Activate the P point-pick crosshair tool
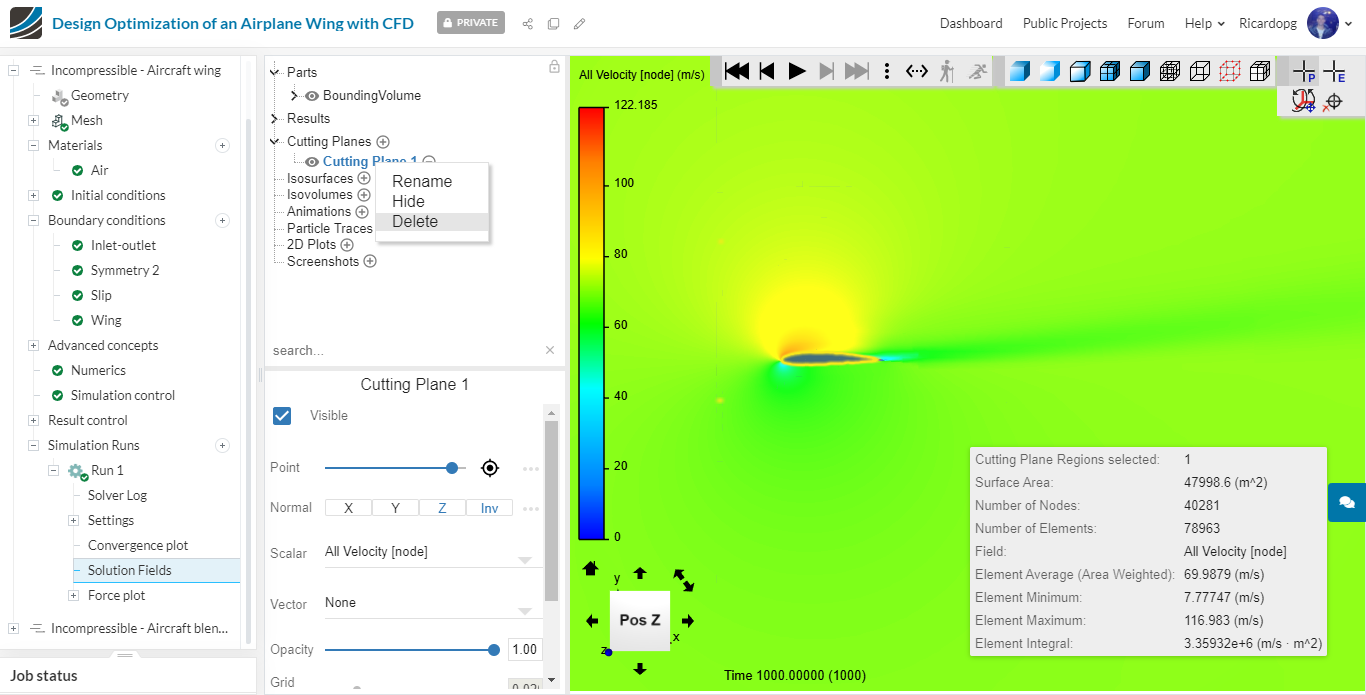Image resolution: width=1366 pixels, height=695 pixels. [x=1304, y=71]
